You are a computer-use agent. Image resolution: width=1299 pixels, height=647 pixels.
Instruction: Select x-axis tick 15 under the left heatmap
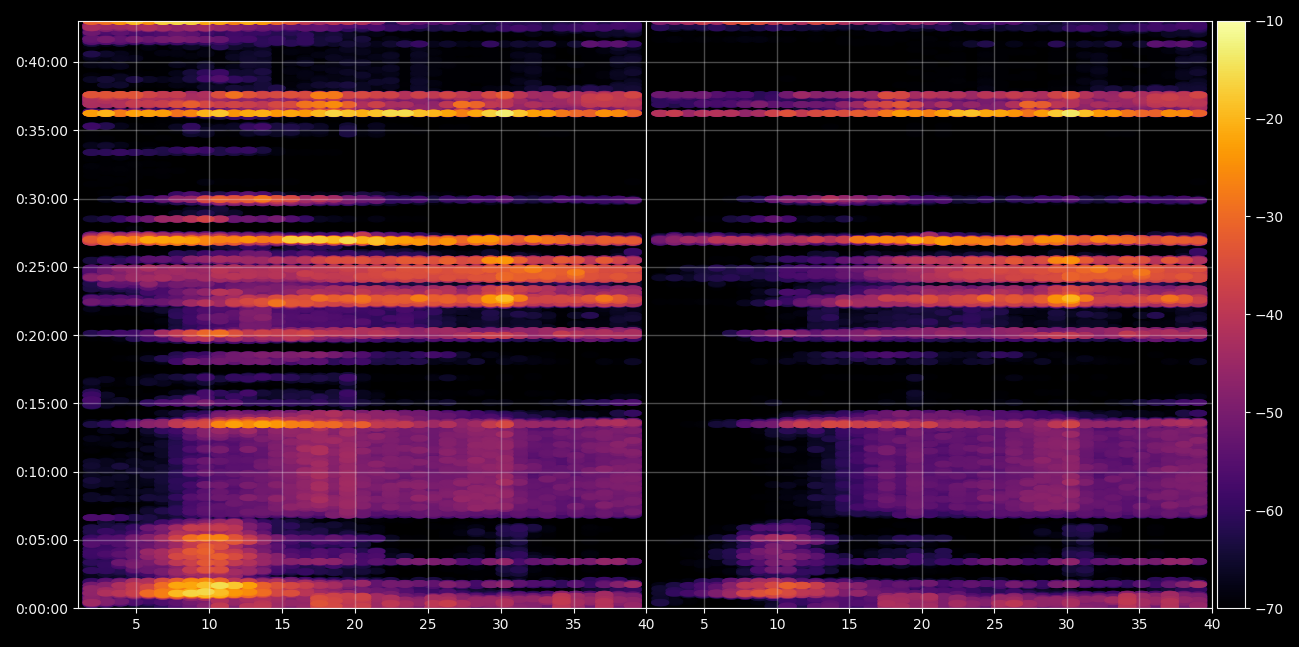[x=282, y=625]
